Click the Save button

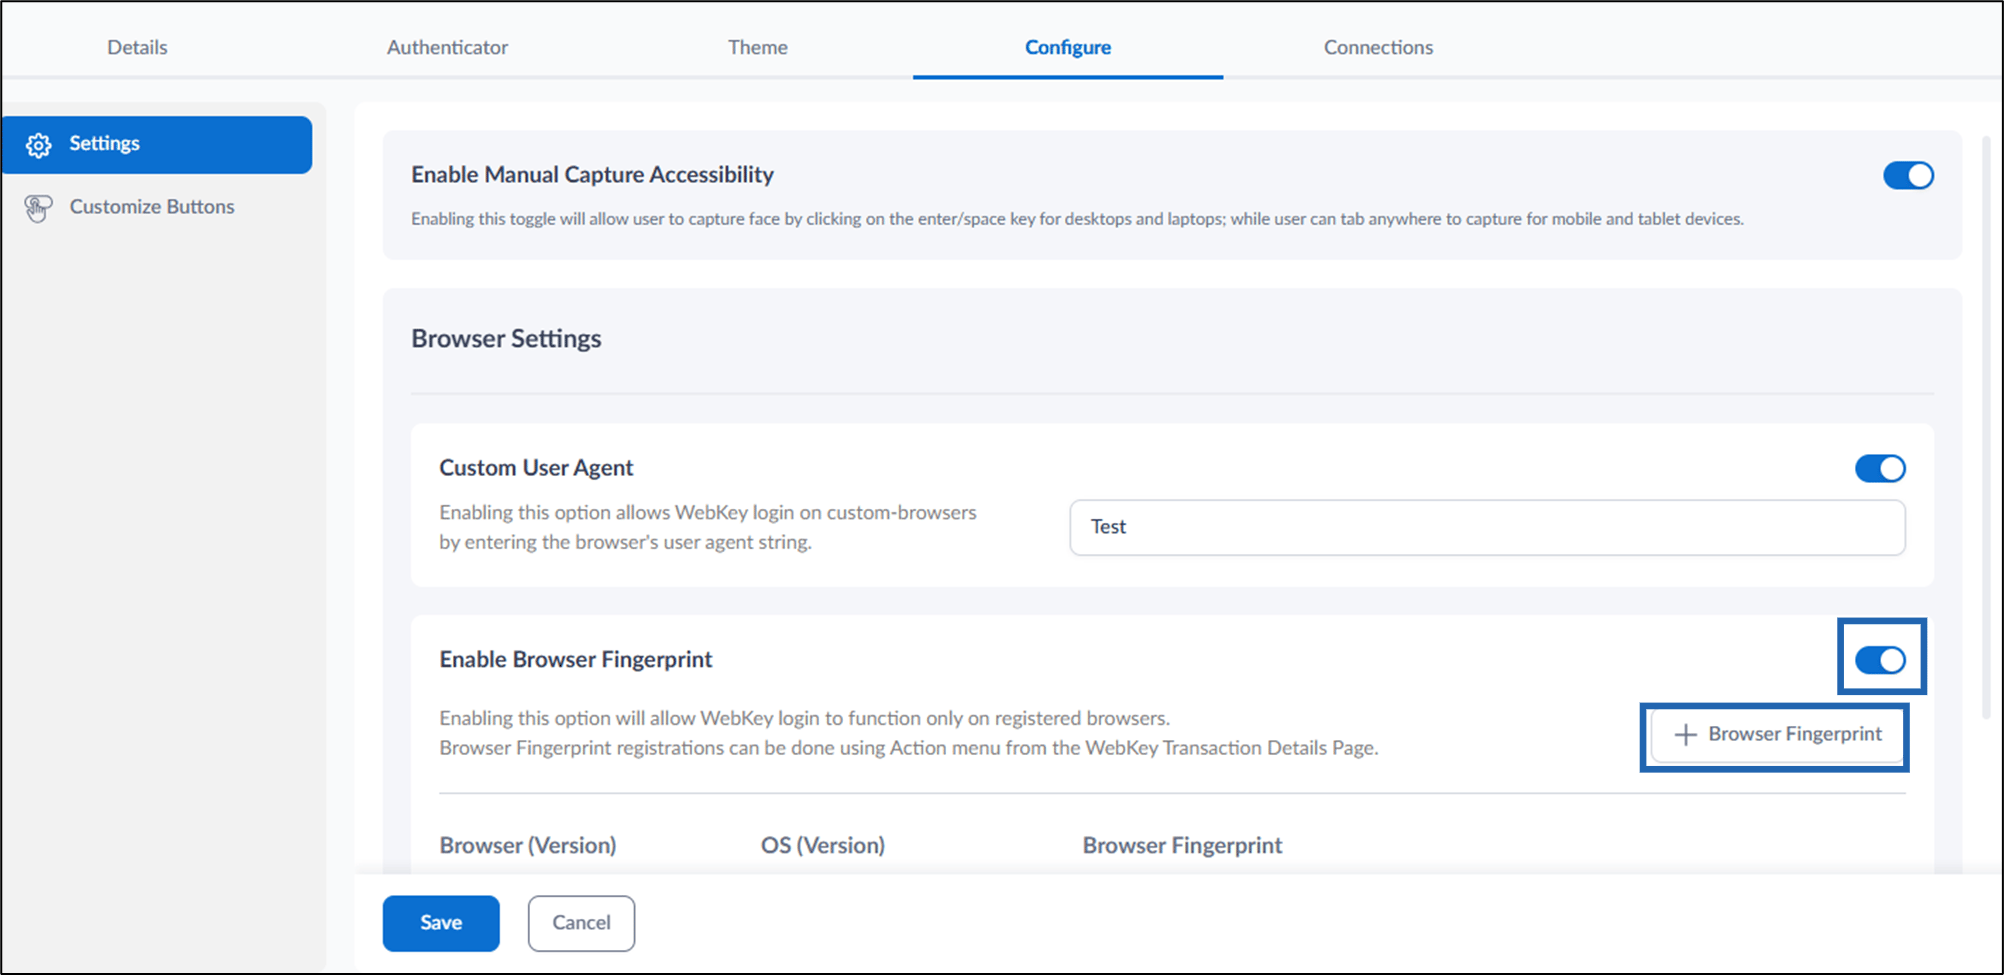click(441, 923)
